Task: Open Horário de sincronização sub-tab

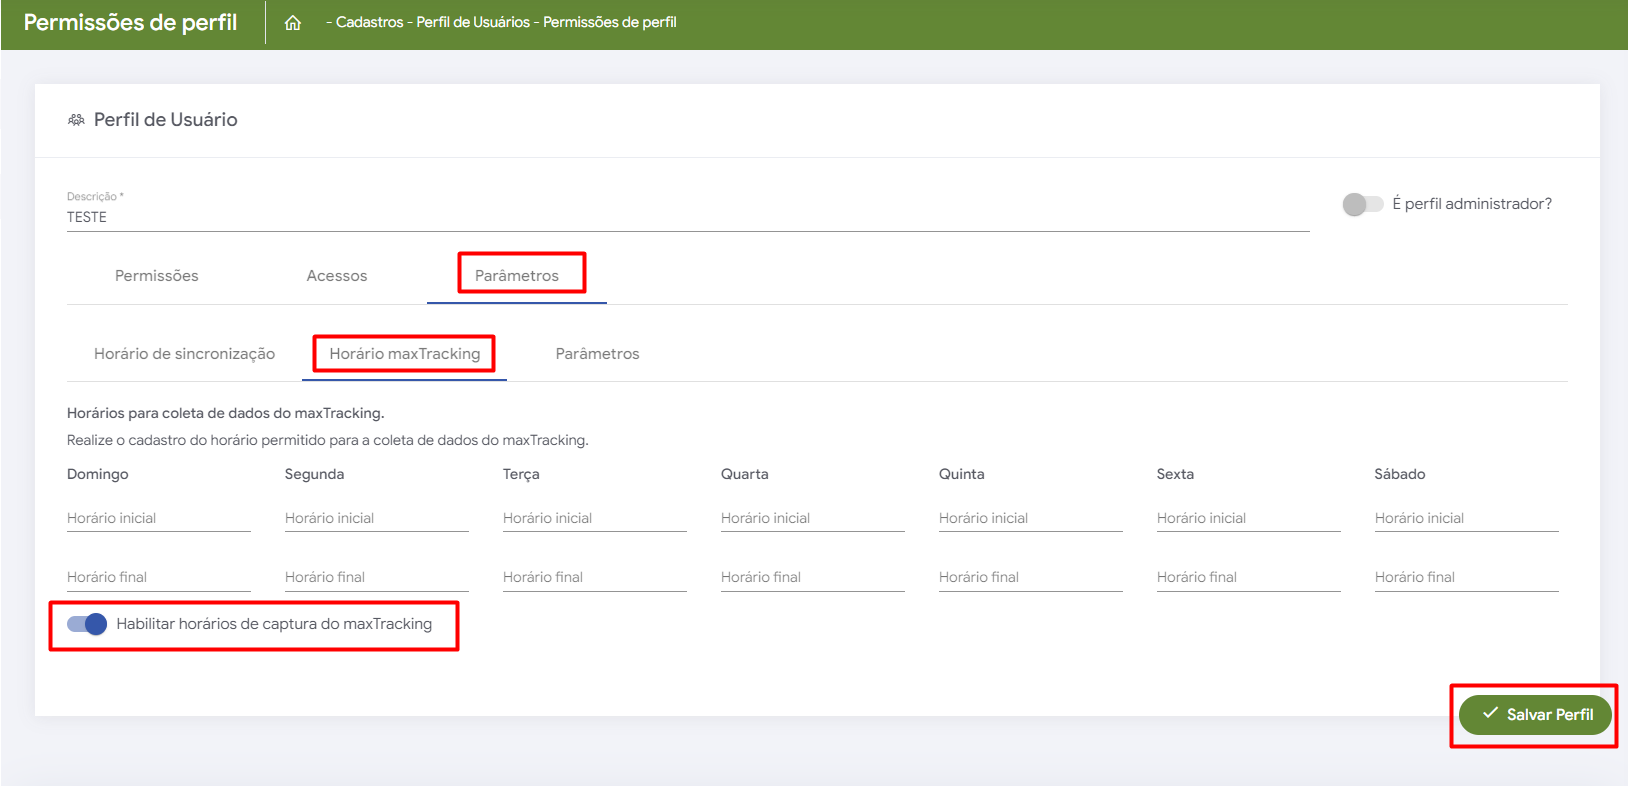Action: [184, 354]
